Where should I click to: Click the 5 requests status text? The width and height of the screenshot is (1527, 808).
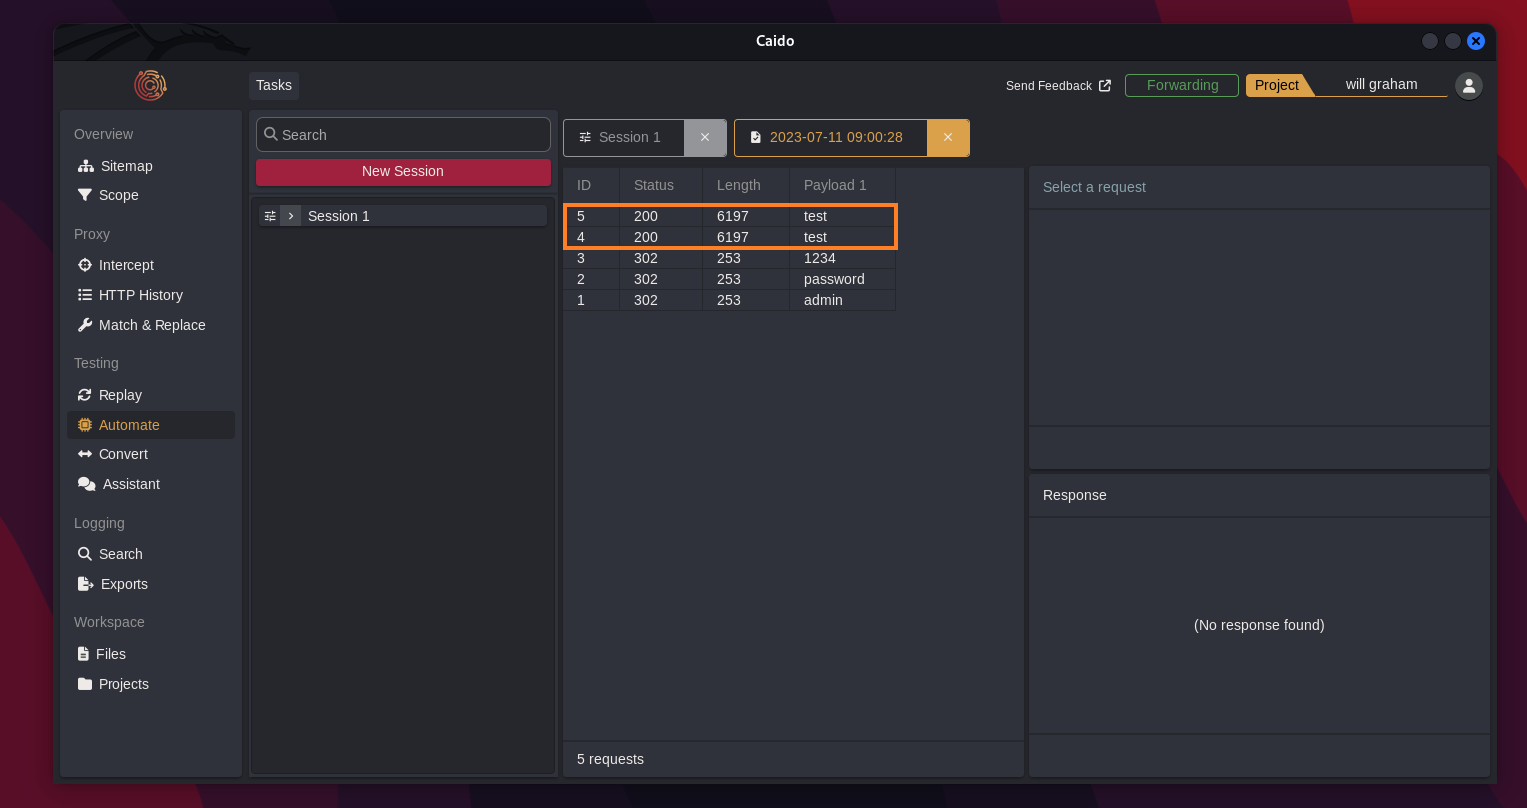tap(610, 759)
